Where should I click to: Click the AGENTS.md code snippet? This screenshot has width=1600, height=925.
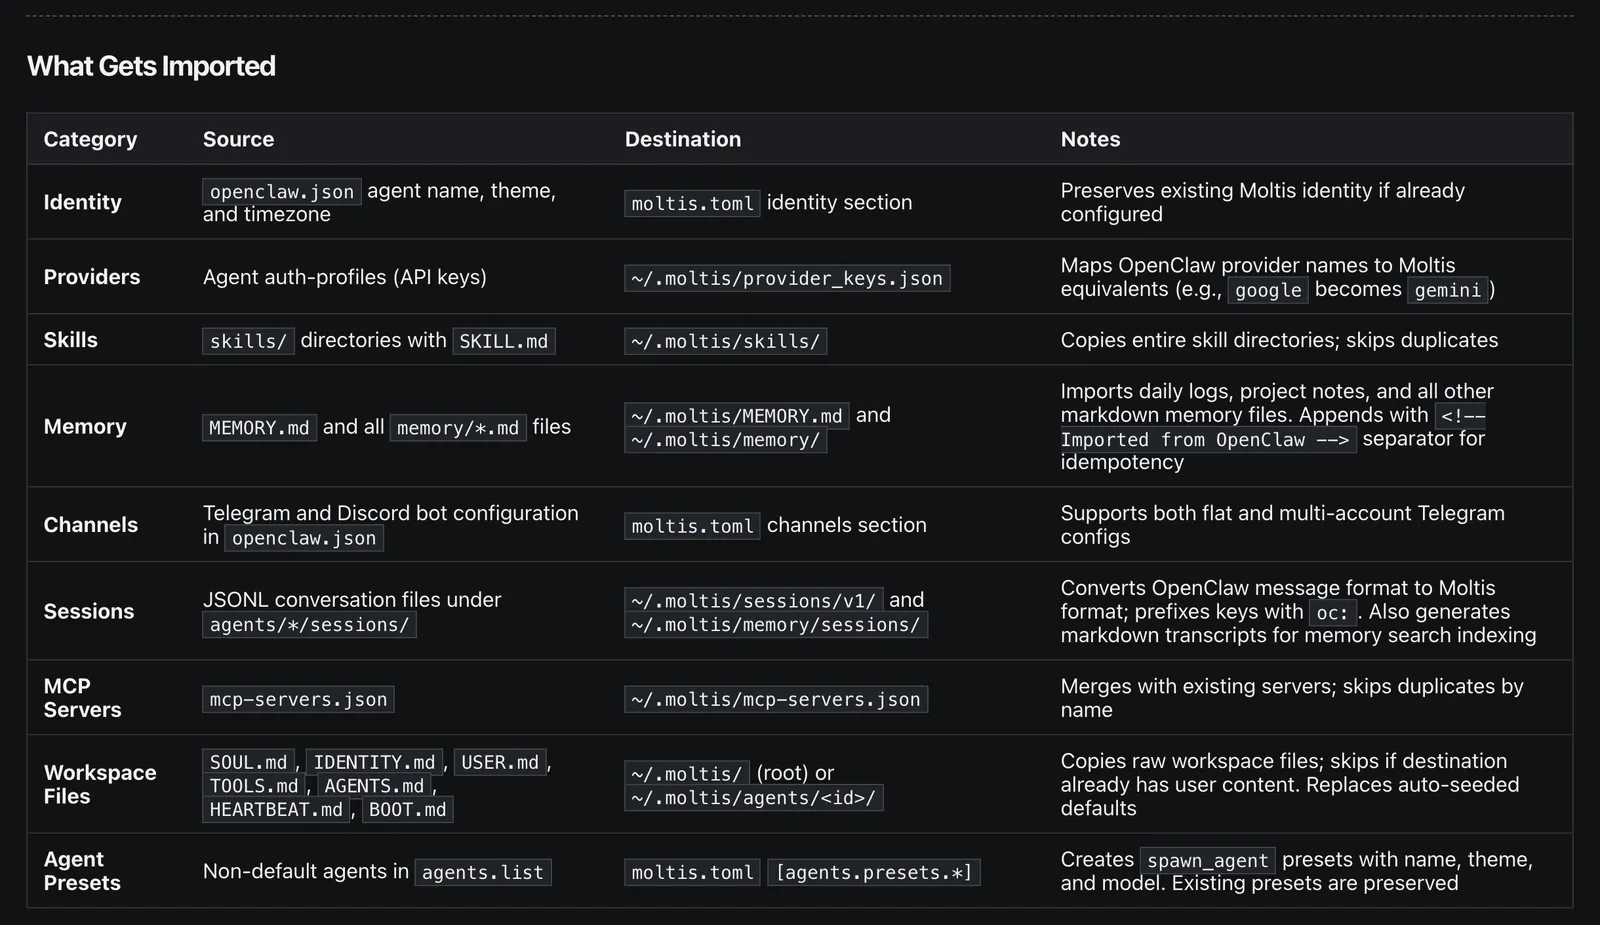point(374,786)
